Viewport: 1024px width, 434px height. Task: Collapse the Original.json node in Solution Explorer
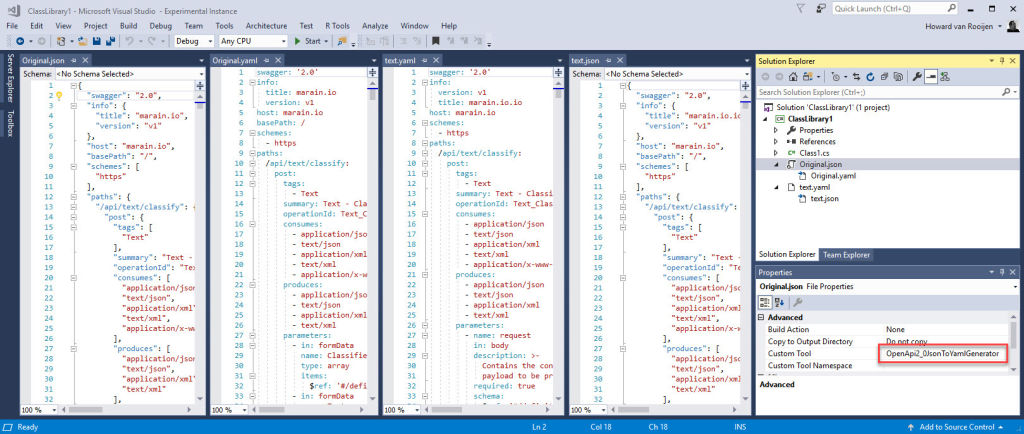coord(776,164)
